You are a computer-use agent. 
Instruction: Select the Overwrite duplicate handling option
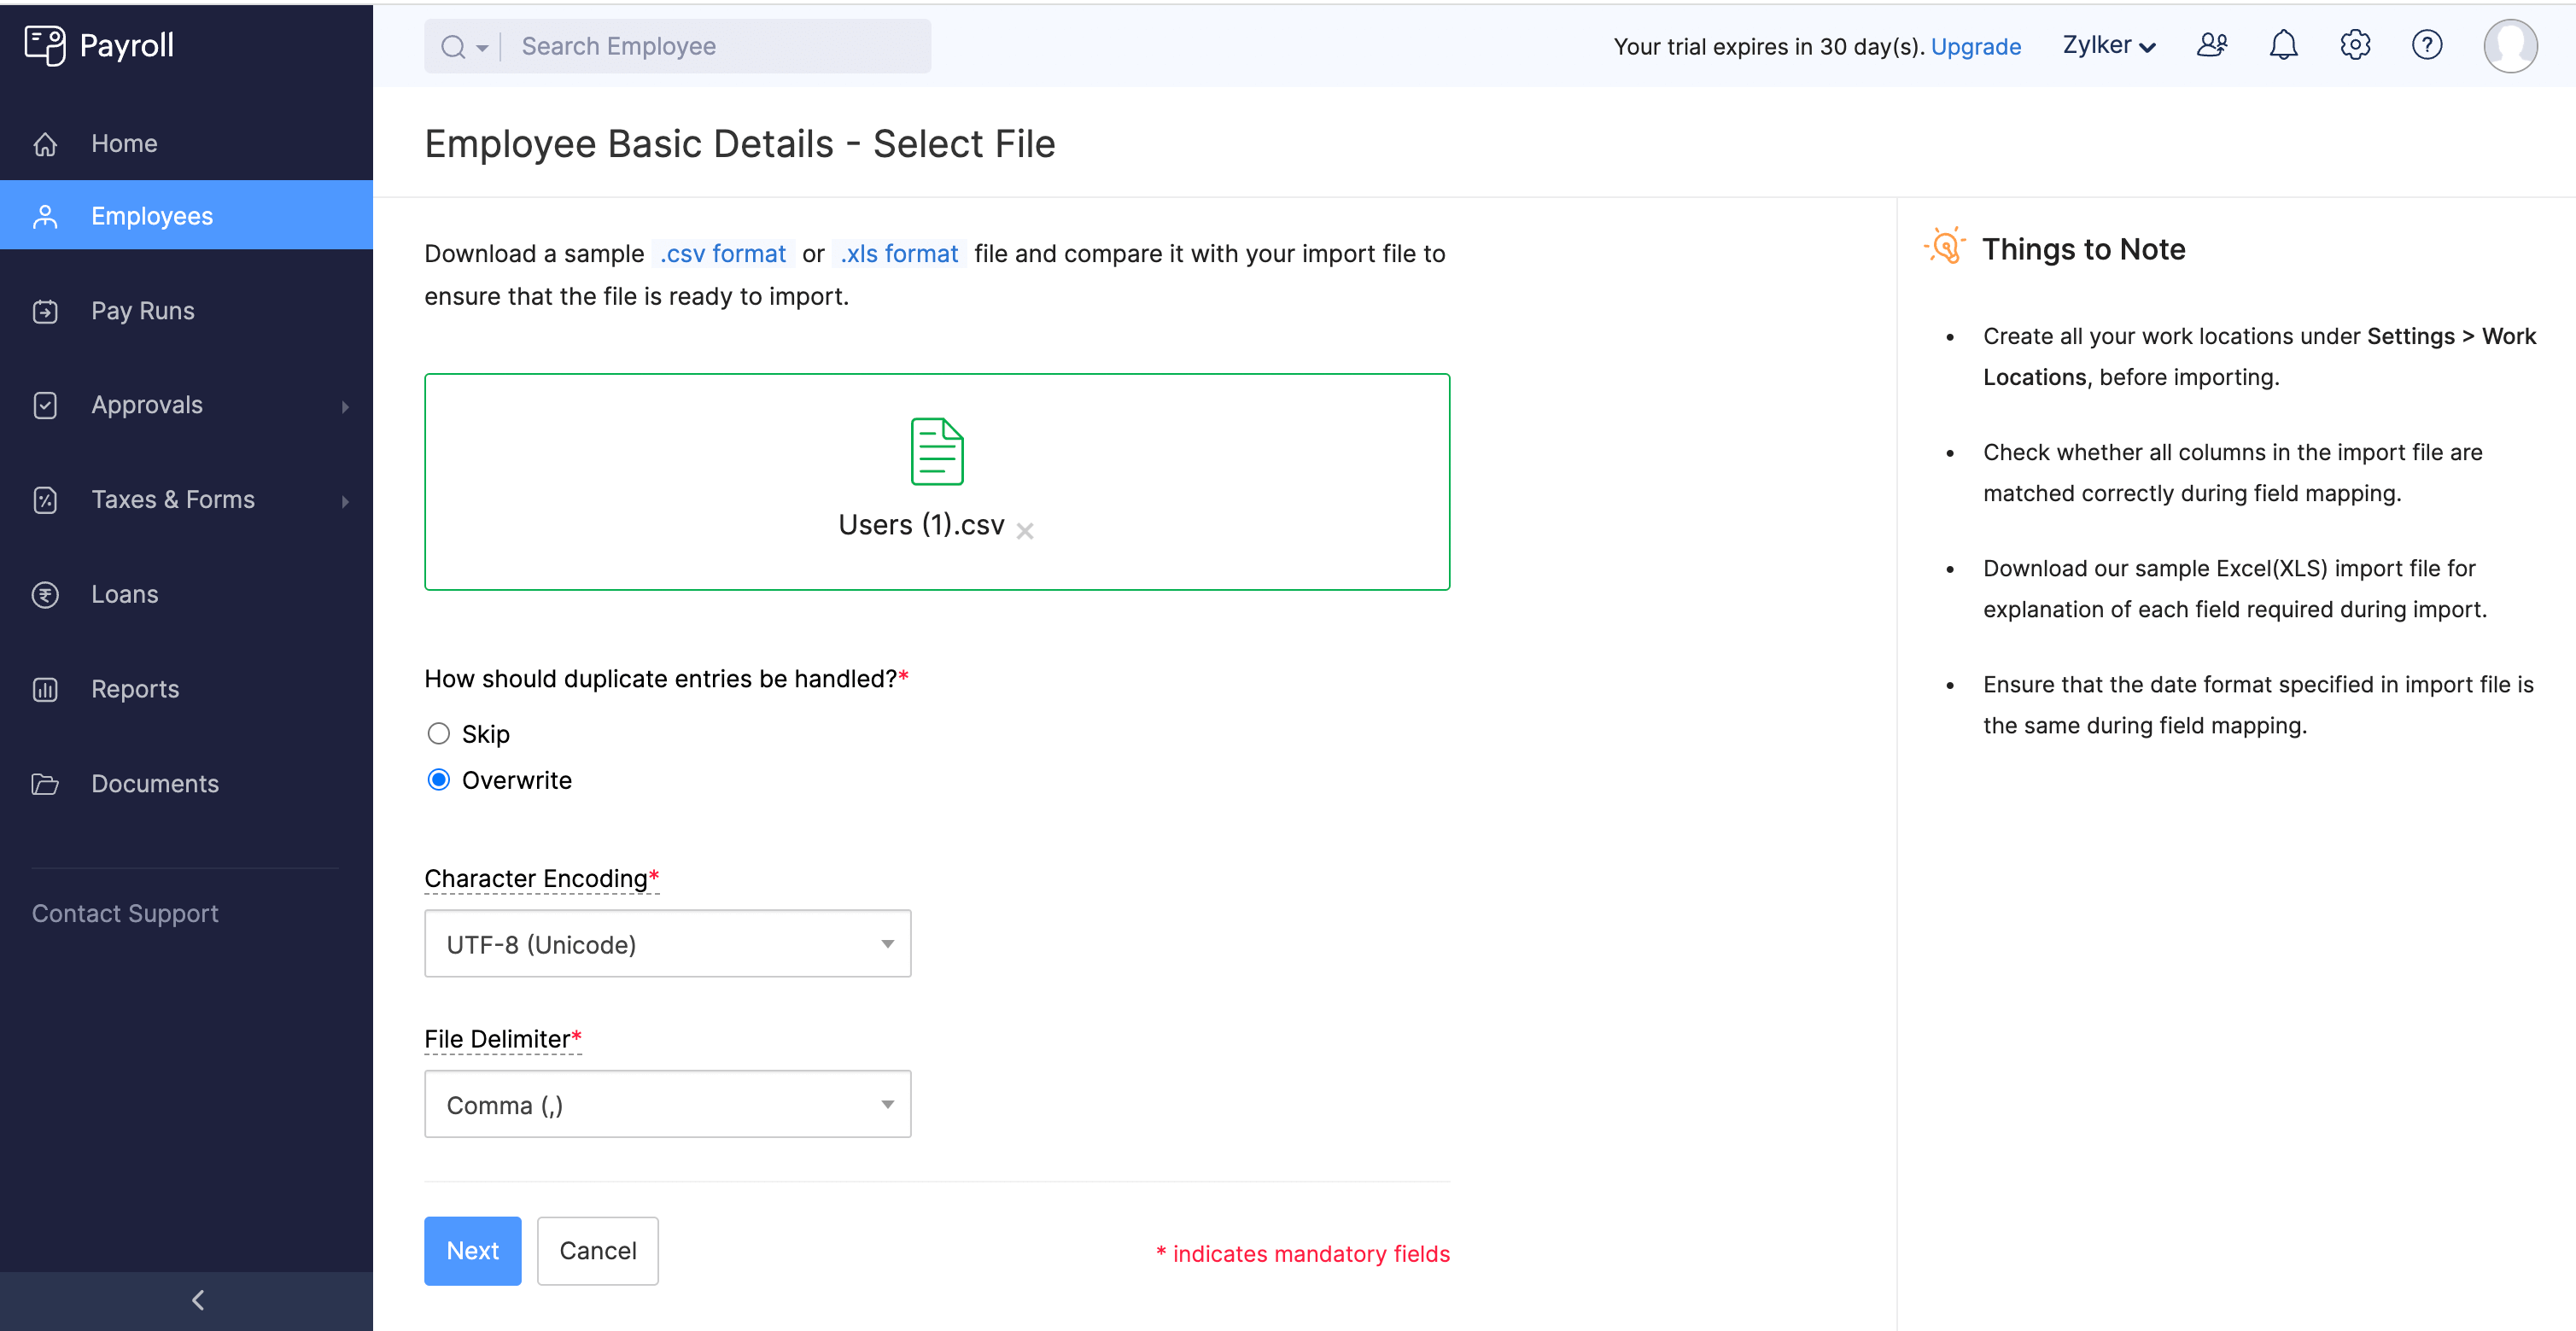pyautogui.click(x=438, y=780)
